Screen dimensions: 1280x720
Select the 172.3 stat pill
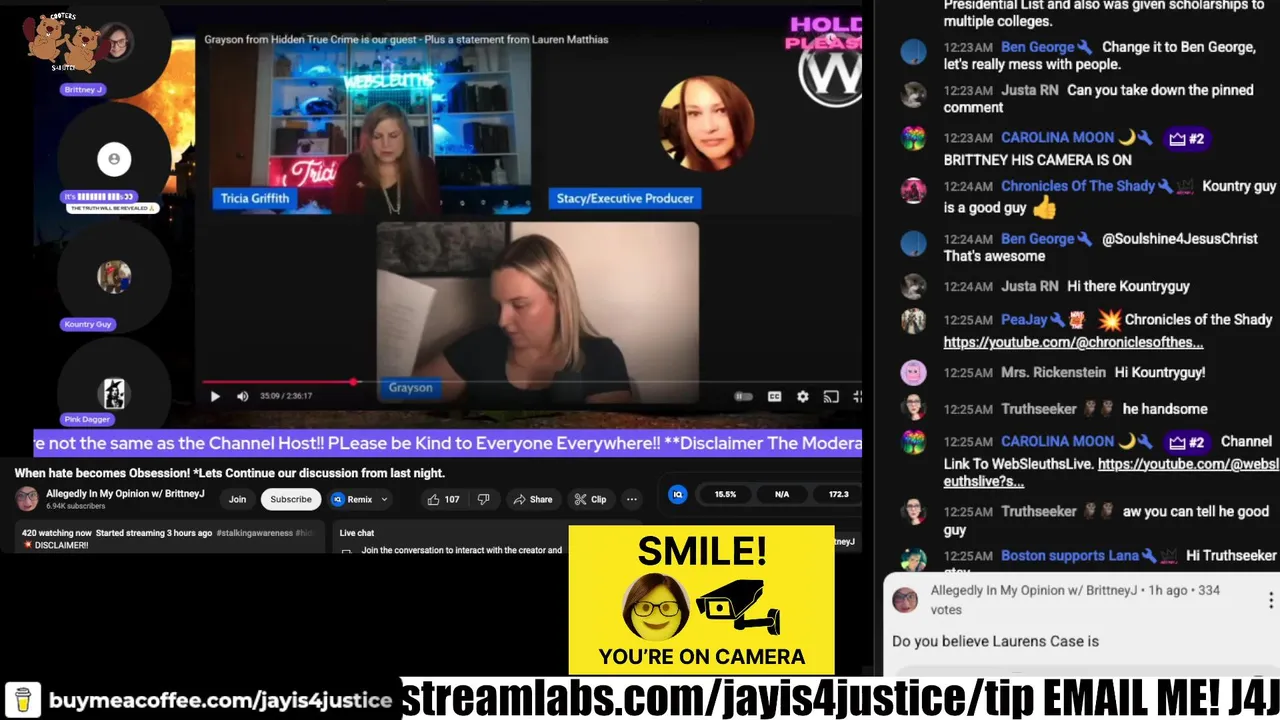838,494
